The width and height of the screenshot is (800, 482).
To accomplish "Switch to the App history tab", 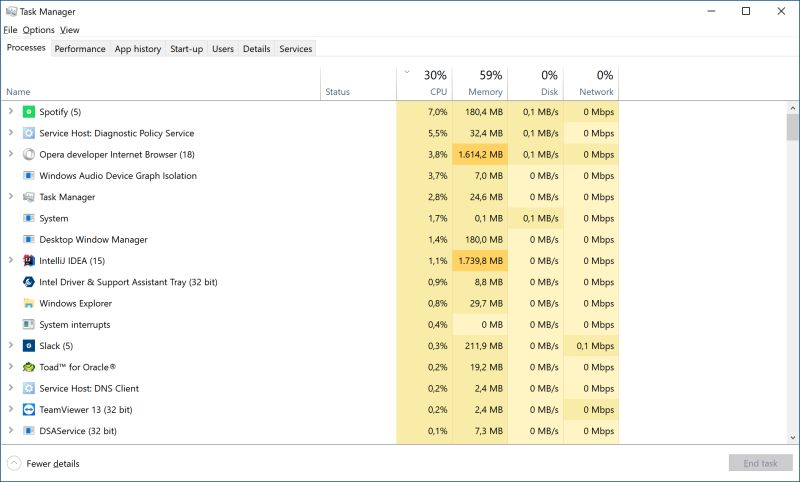I will coord(138,49).
